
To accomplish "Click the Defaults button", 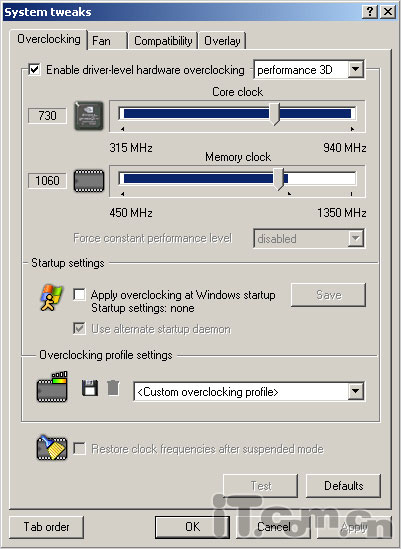I will click(343, 486).
